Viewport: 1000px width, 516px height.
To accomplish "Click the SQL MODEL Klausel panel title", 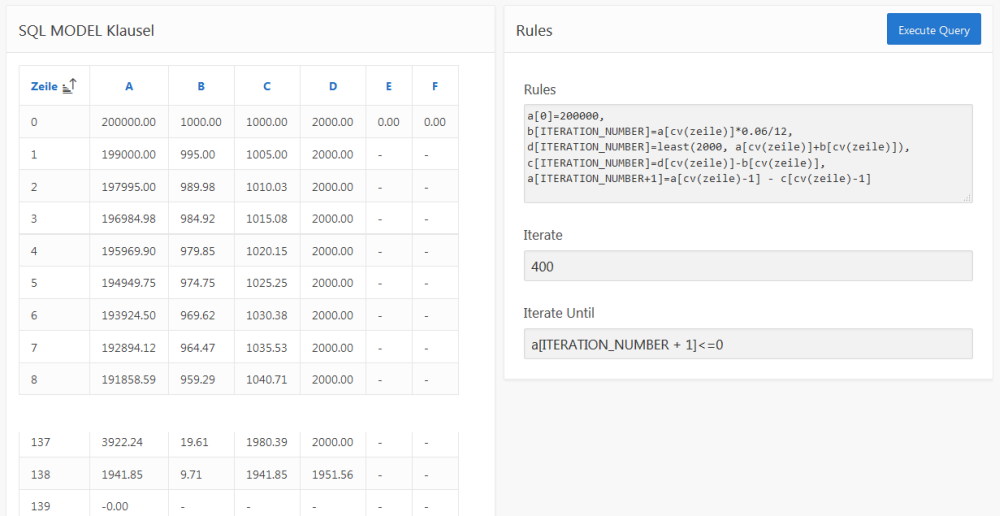I will tap(86, 30).
